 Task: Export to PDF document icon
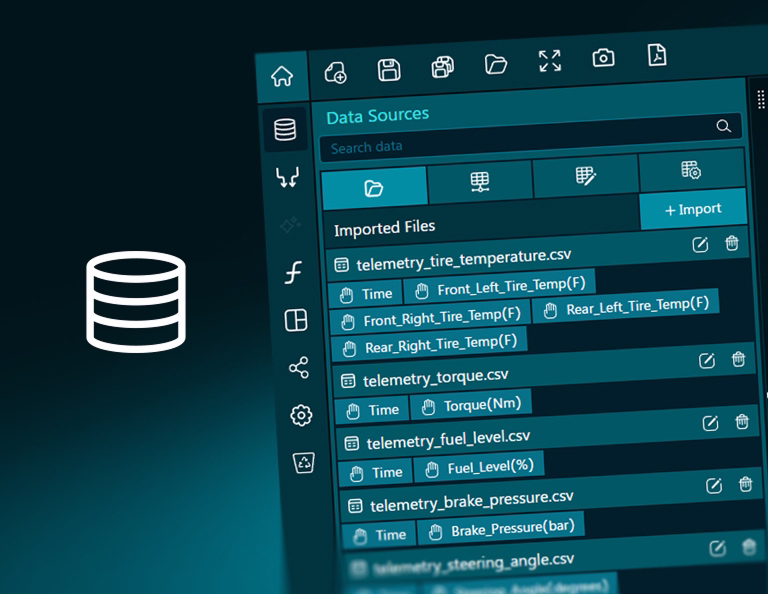click(656, 55)
